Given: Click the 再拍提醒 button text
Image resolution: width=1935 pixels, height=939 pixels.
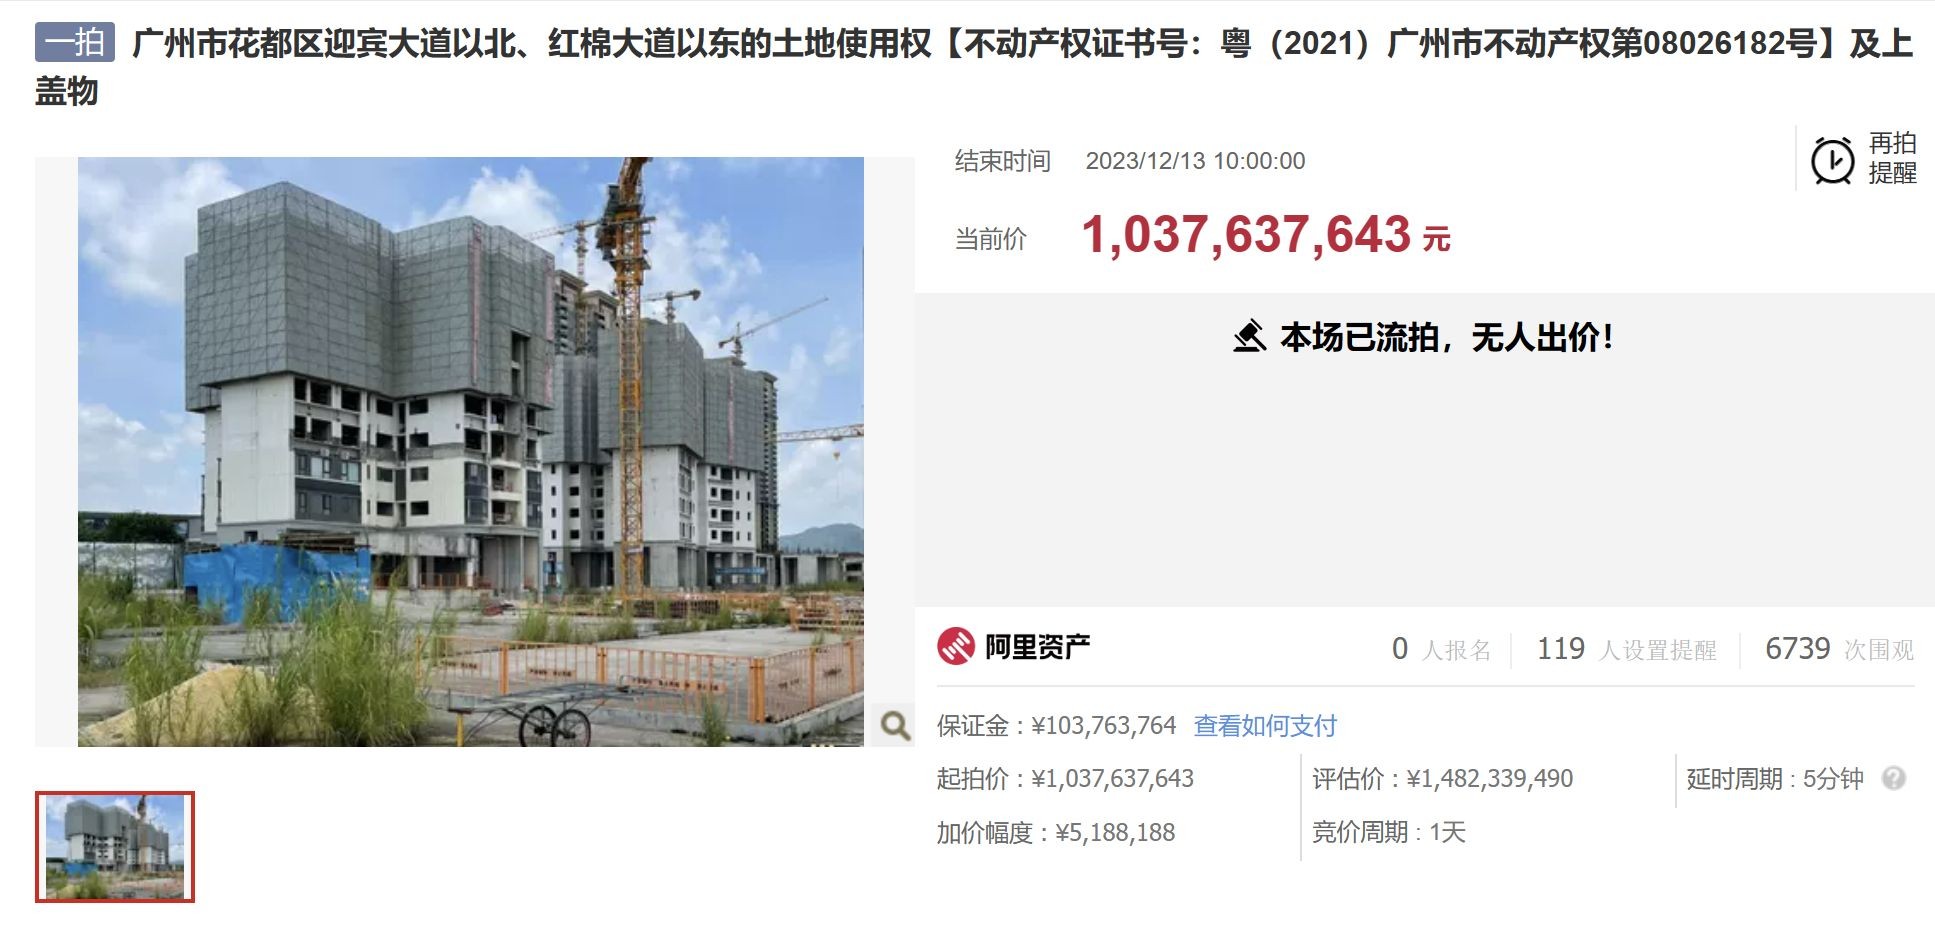Looking at the screenshot, I should 1892,158.
